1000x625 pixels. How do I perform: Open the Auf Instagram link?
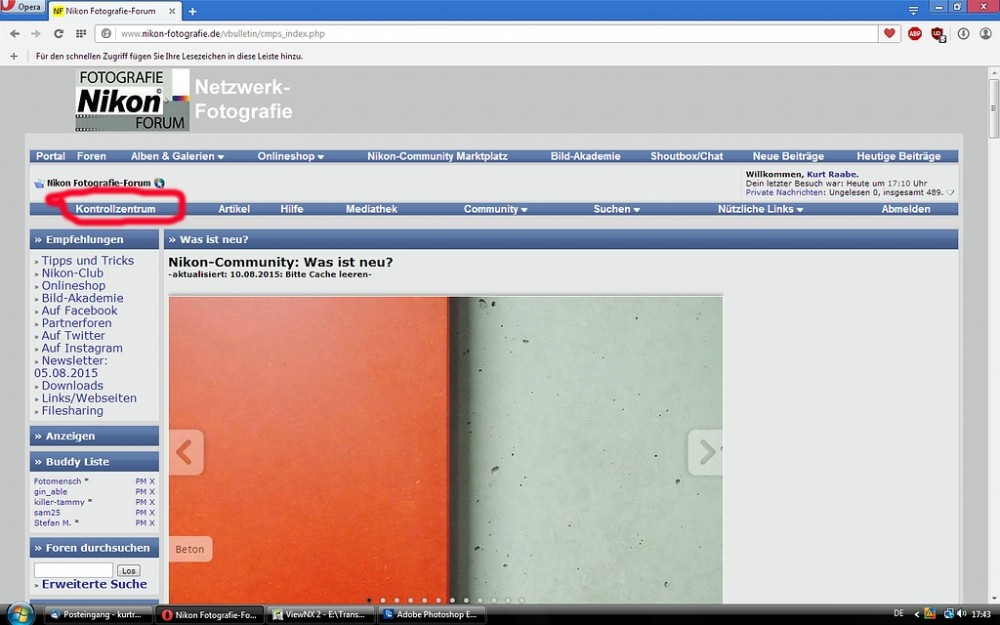[x=82, y=348]
